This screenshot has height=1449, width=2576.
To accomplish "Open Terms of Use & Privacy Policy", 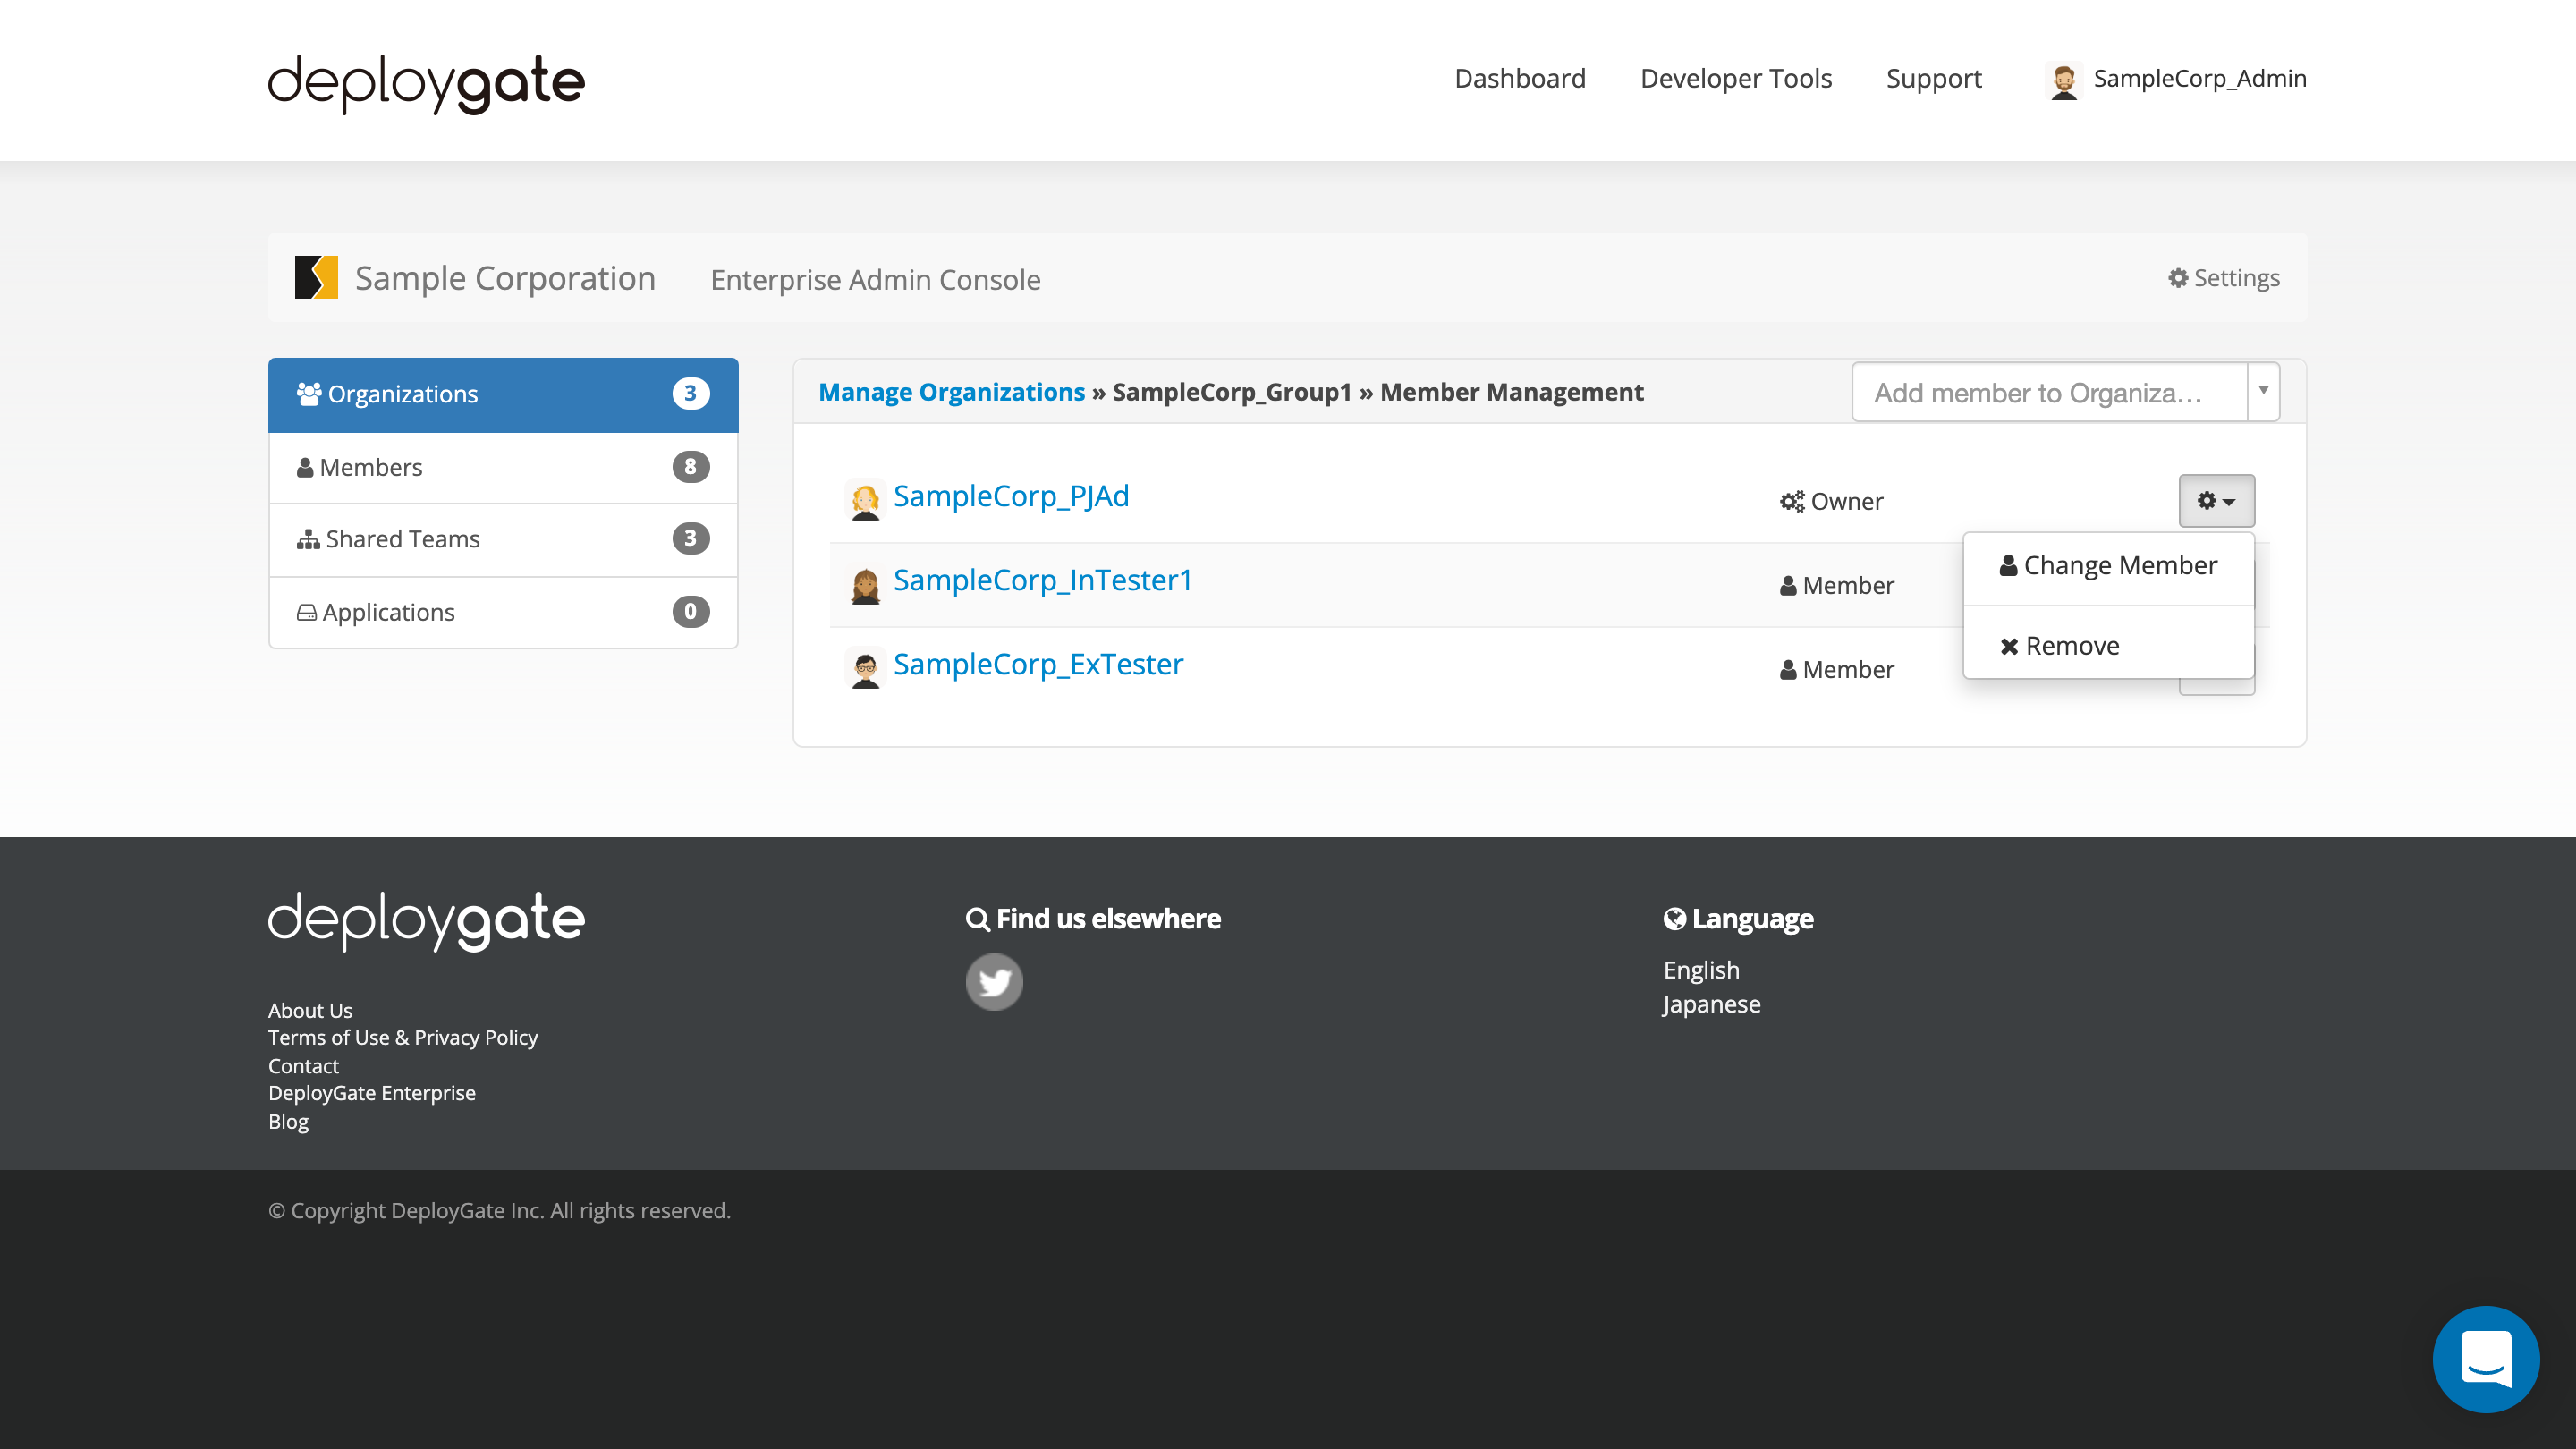I will [403, 1038].
